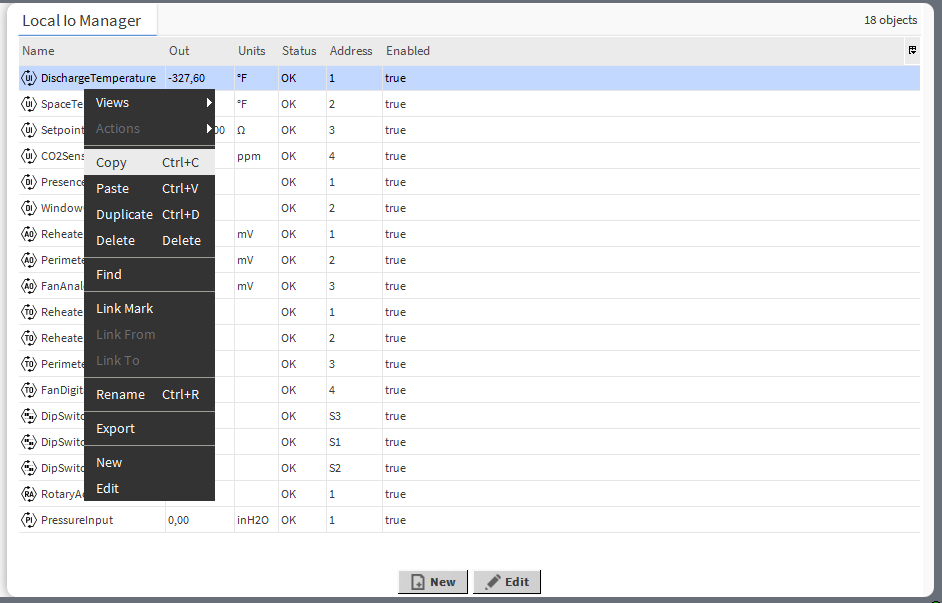Switch to Local Io Manager tab
This screenshot has width=942, height=603.
(x=82, y=21)
